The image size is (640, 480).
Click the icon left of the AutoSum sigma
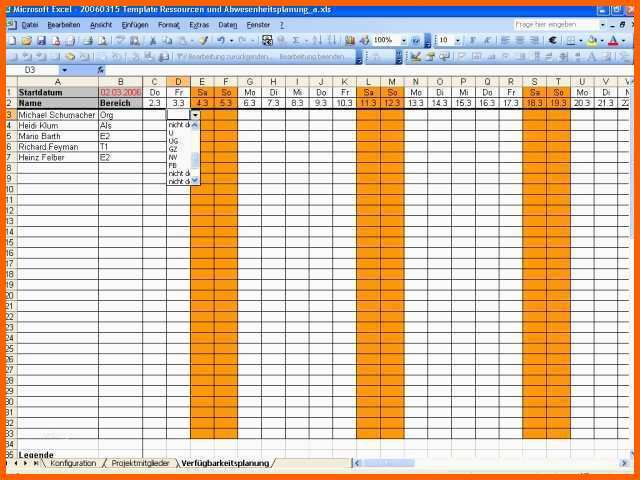click(x=281, y=40)
